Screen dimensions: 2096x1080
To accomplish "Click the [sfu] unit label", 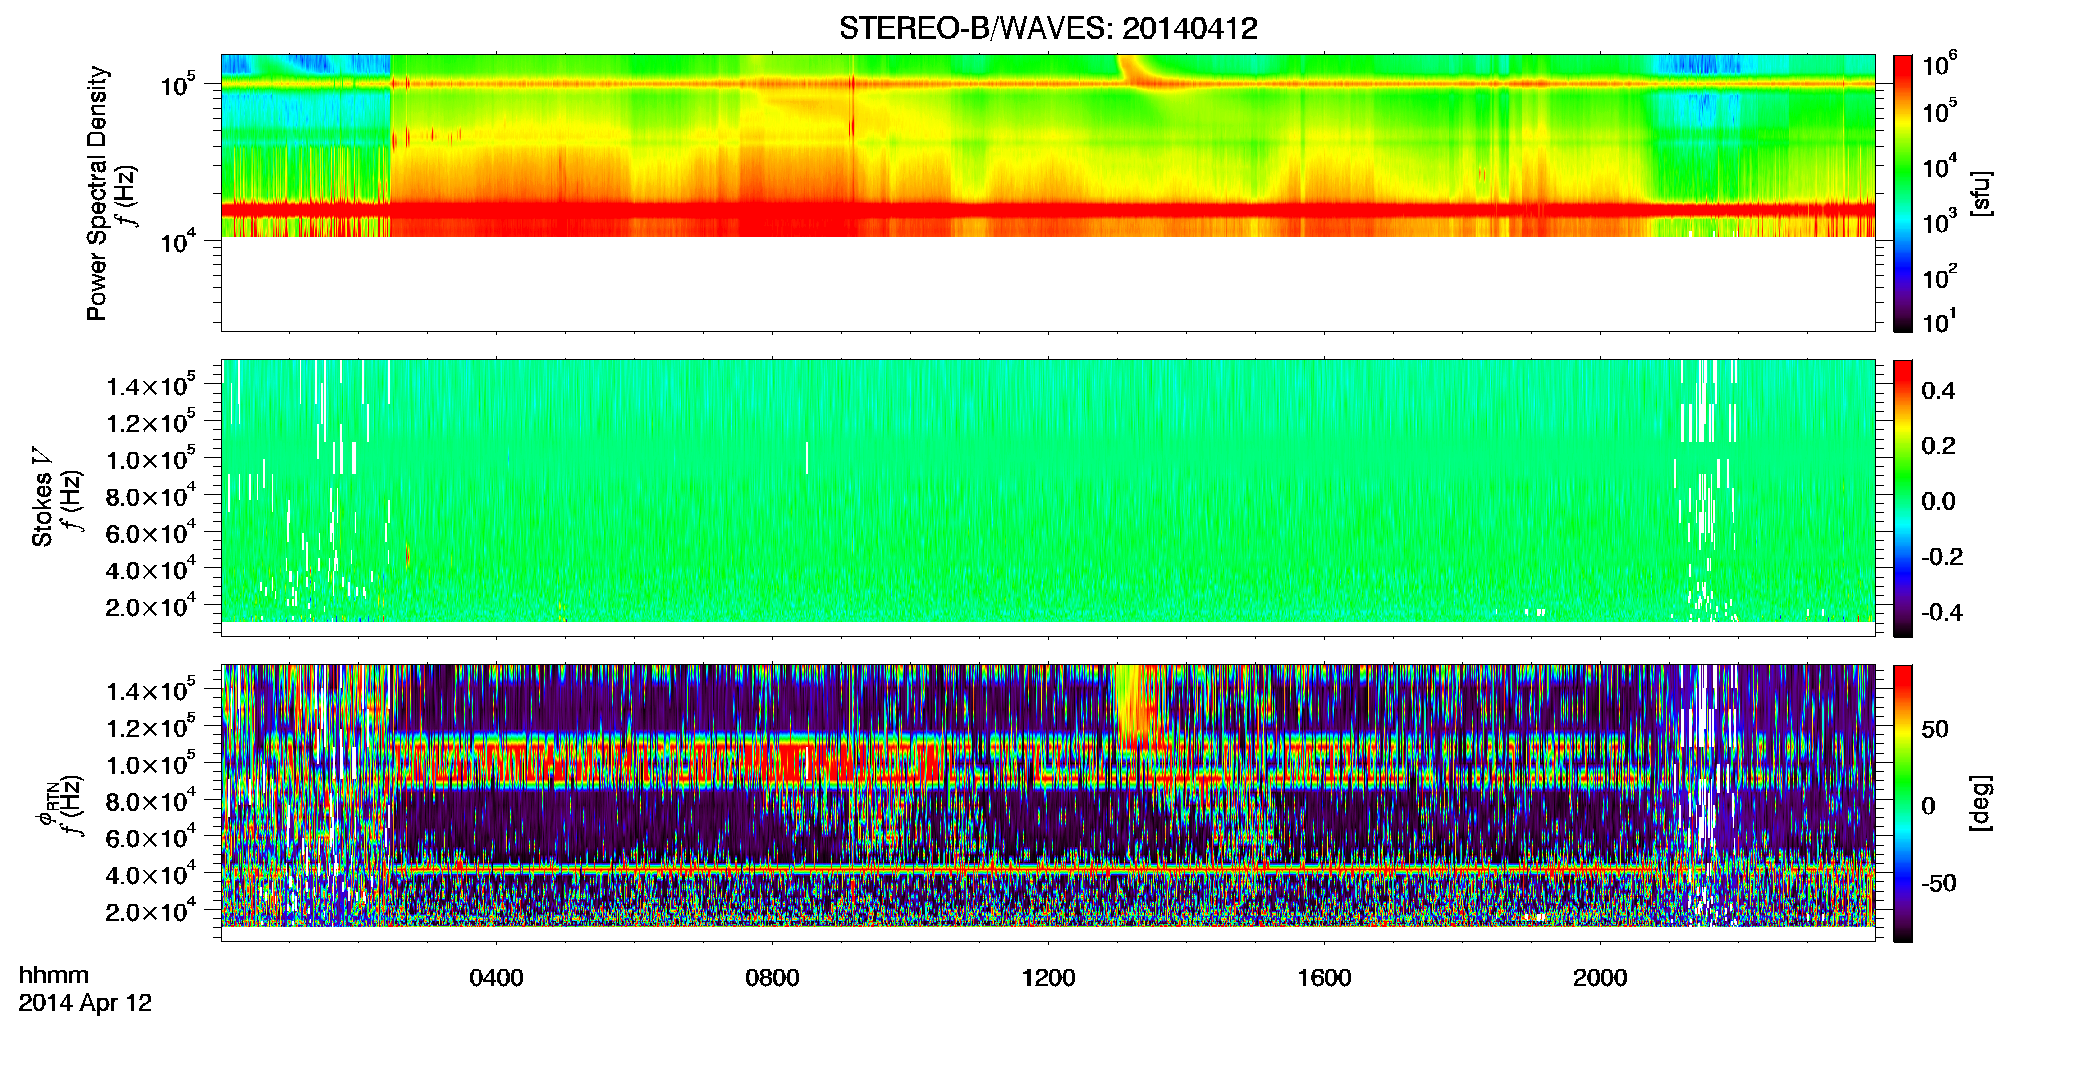I will click(1980, 193).
